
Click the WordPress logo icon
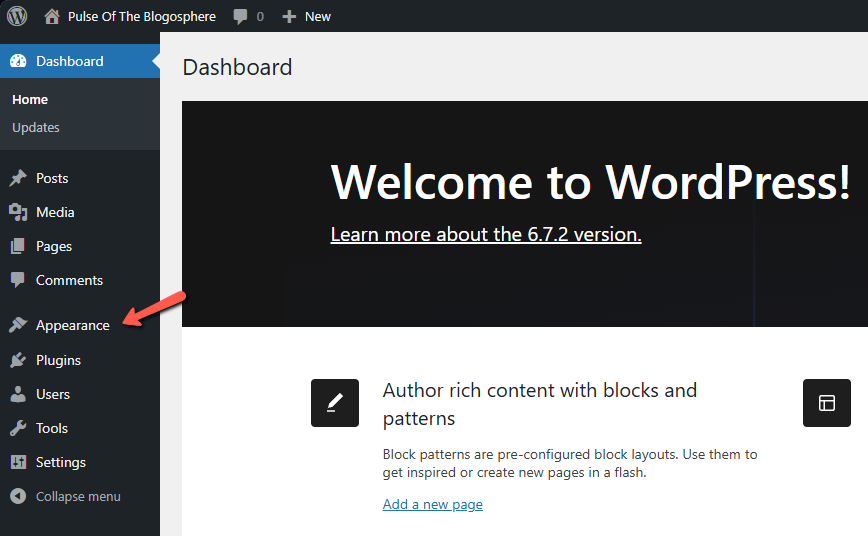pos(17,16)
